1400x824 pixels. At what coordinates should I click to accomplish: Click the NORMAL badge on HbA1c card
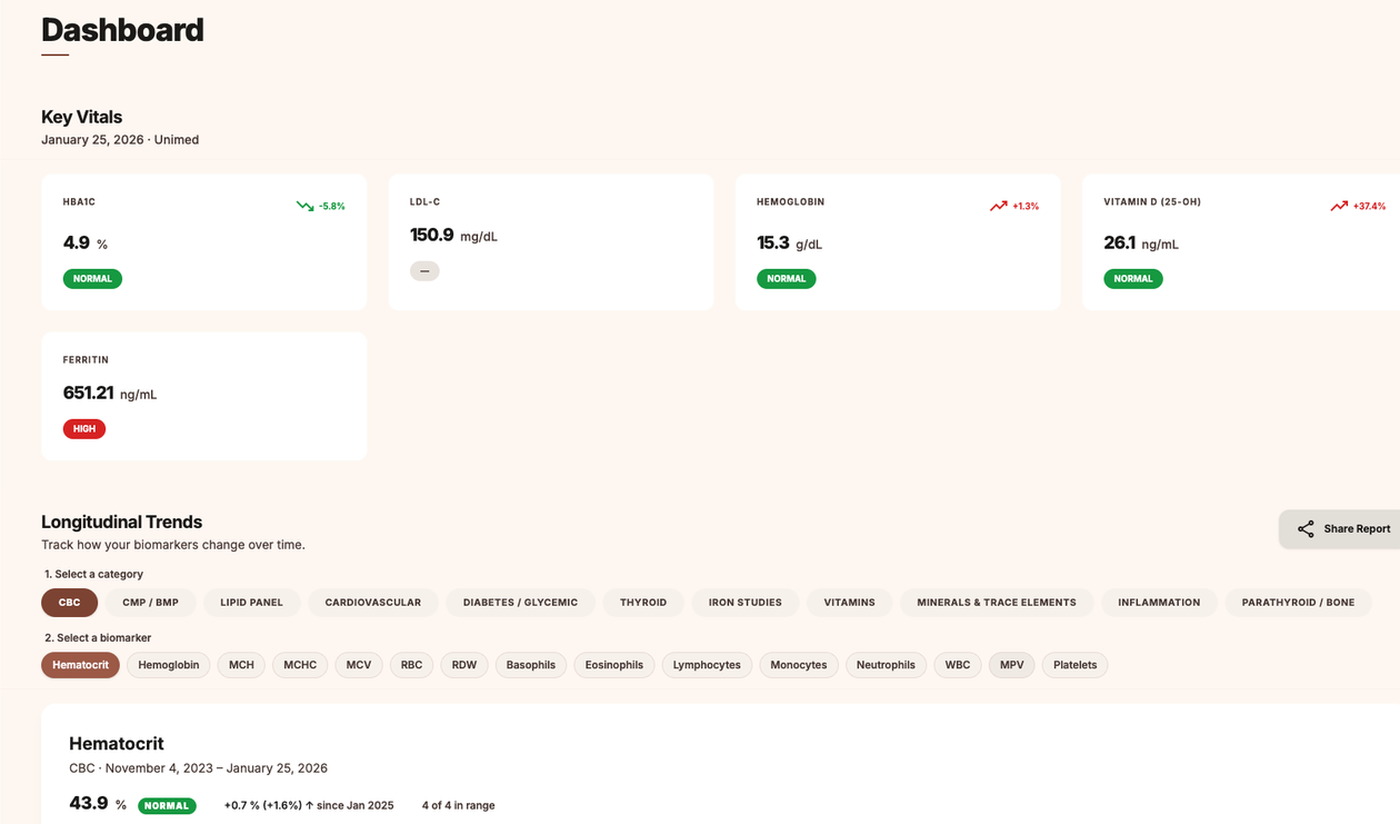pyautogui.click(x=92, y=279)
